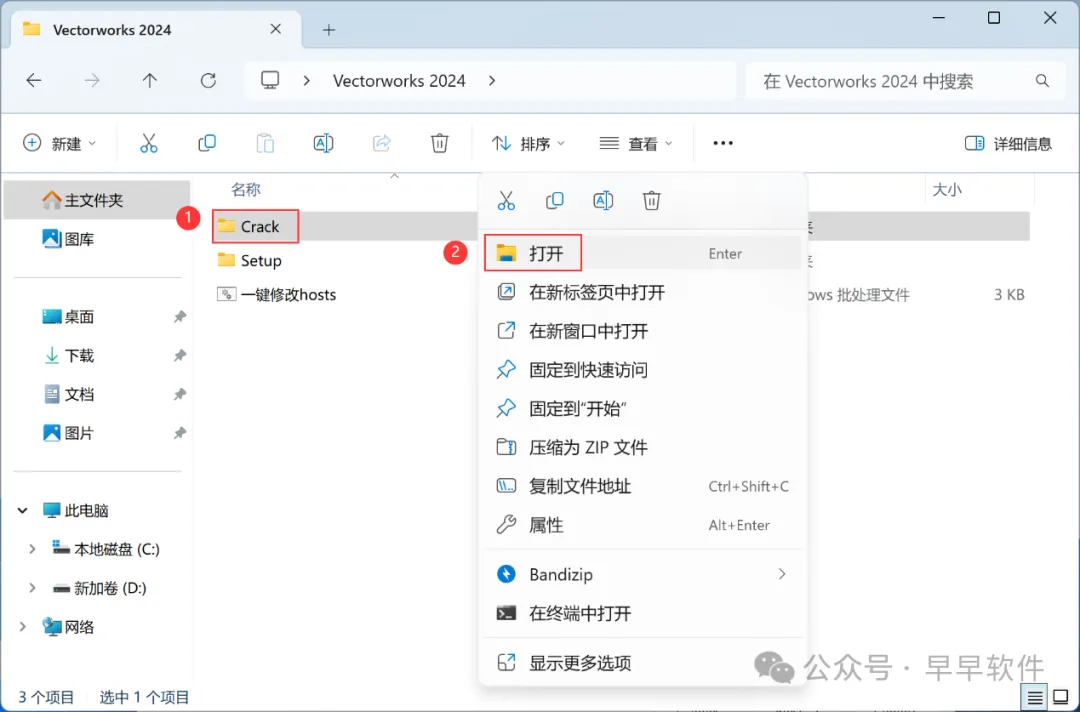Image resolution: width=1080 pixels, height=712 pixels.
Task: Click the toolbar Share icon
Action: pos(382,143)
